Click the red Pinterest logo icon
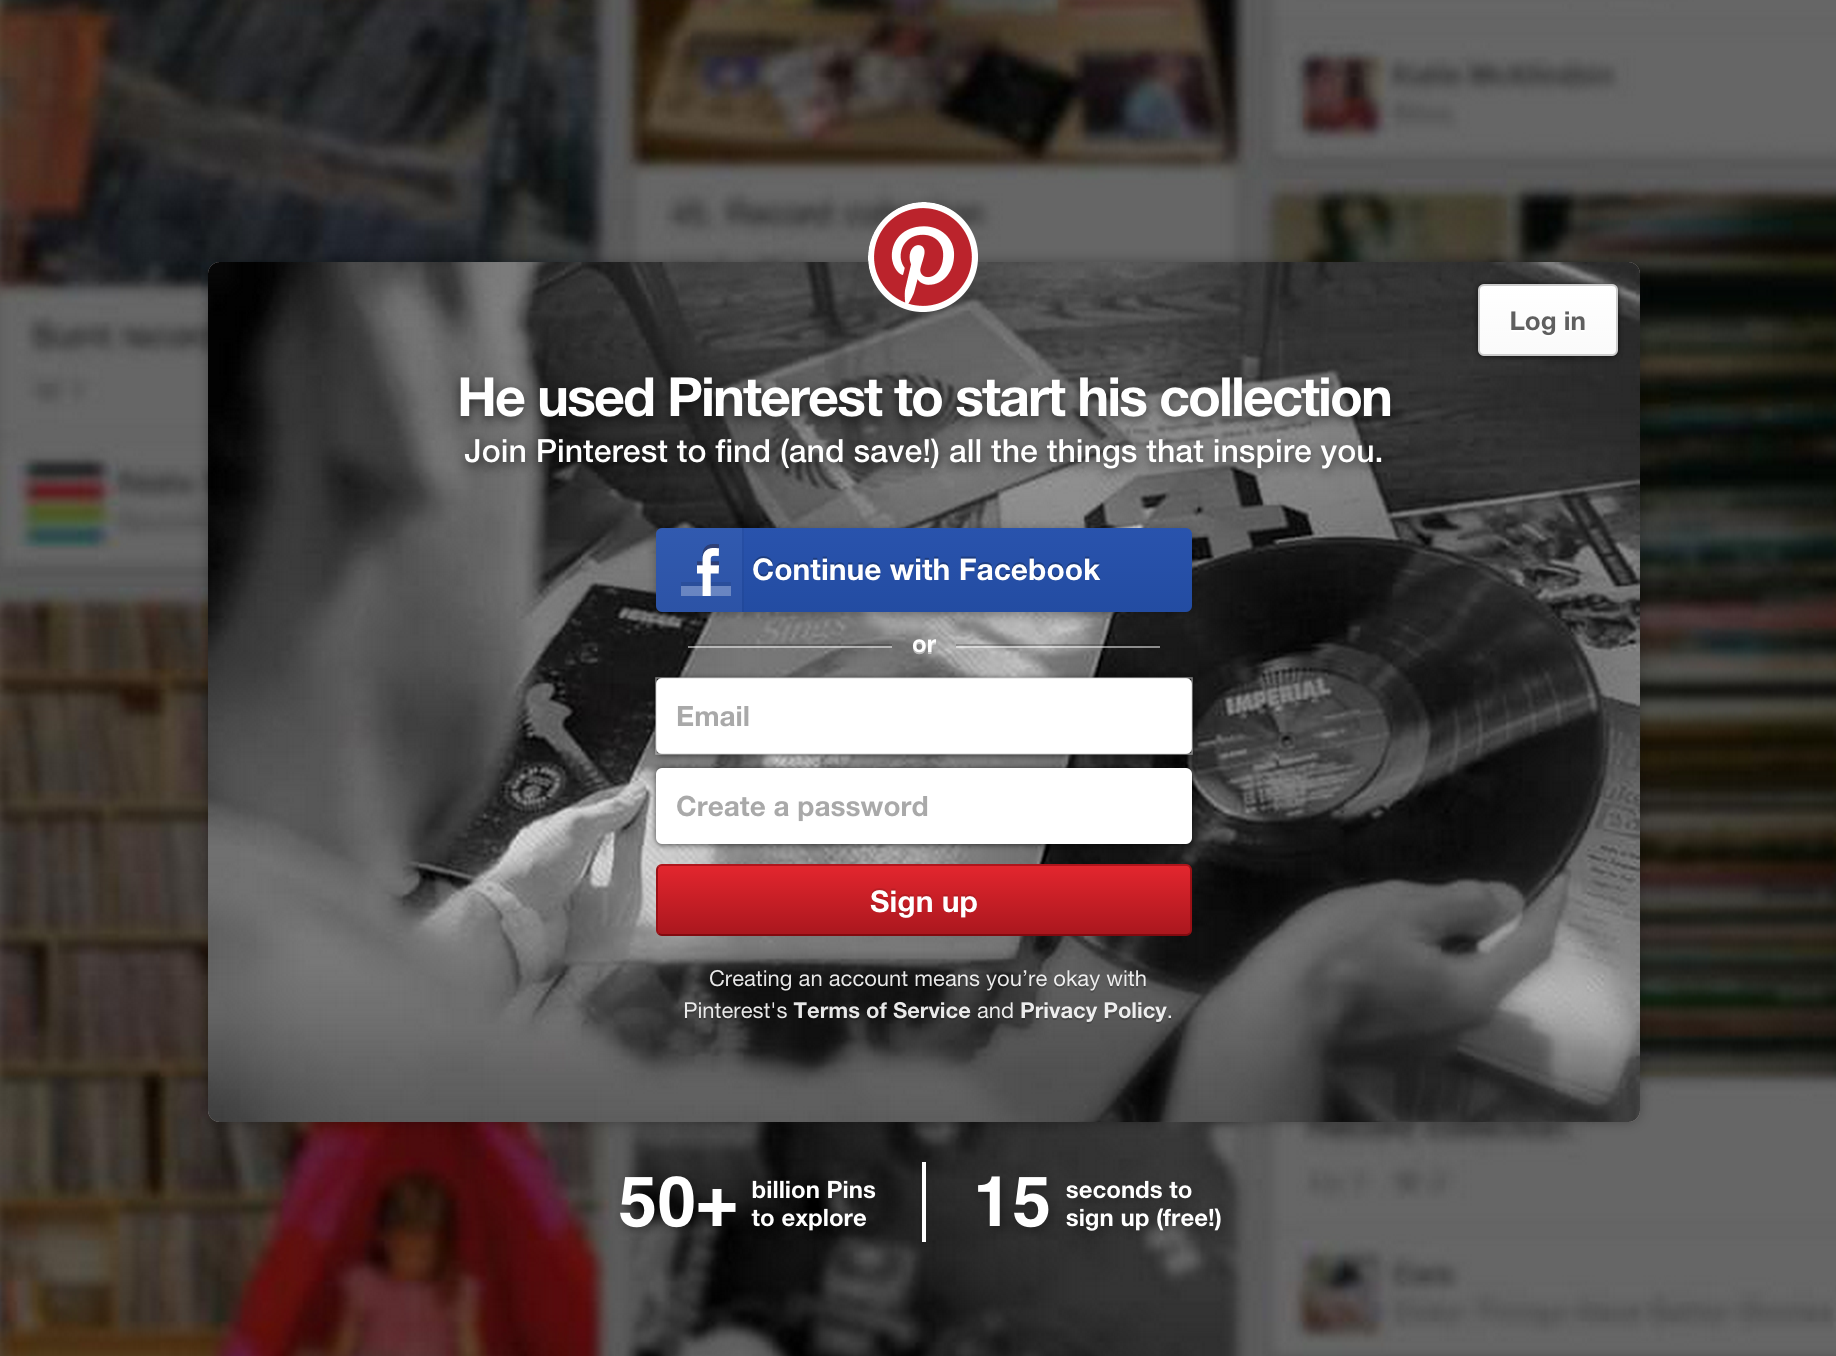This screenshot has height=1356, width=1836. click(922, 257)
